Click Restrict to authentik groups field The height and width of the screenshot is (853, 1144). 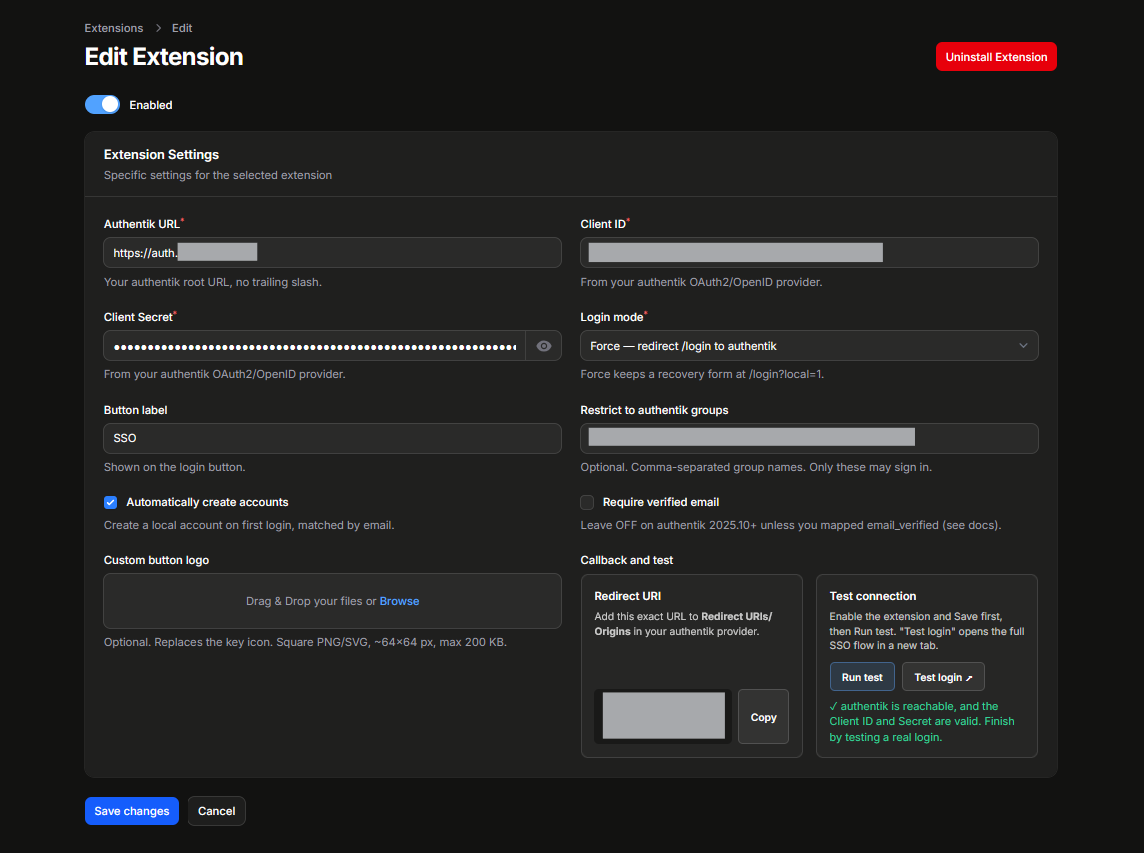click(809, 439)
